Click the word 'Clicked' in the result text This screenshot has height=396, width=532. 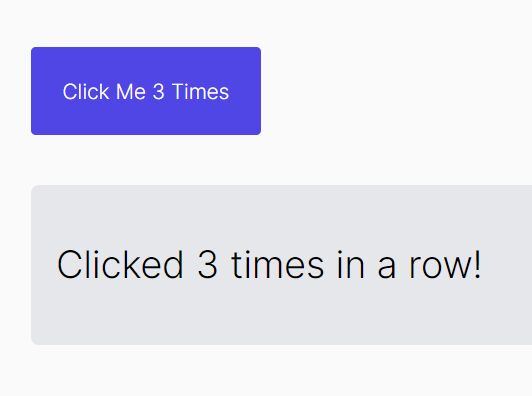(x=120, y=264)
